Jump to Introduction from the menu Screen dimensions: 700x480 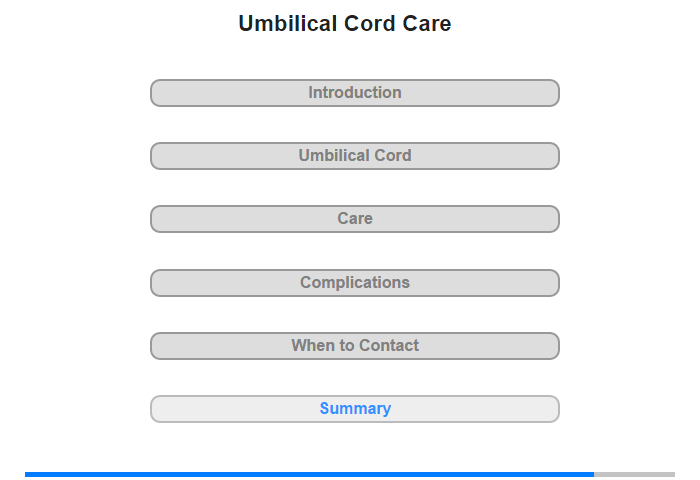pos(355,93)
